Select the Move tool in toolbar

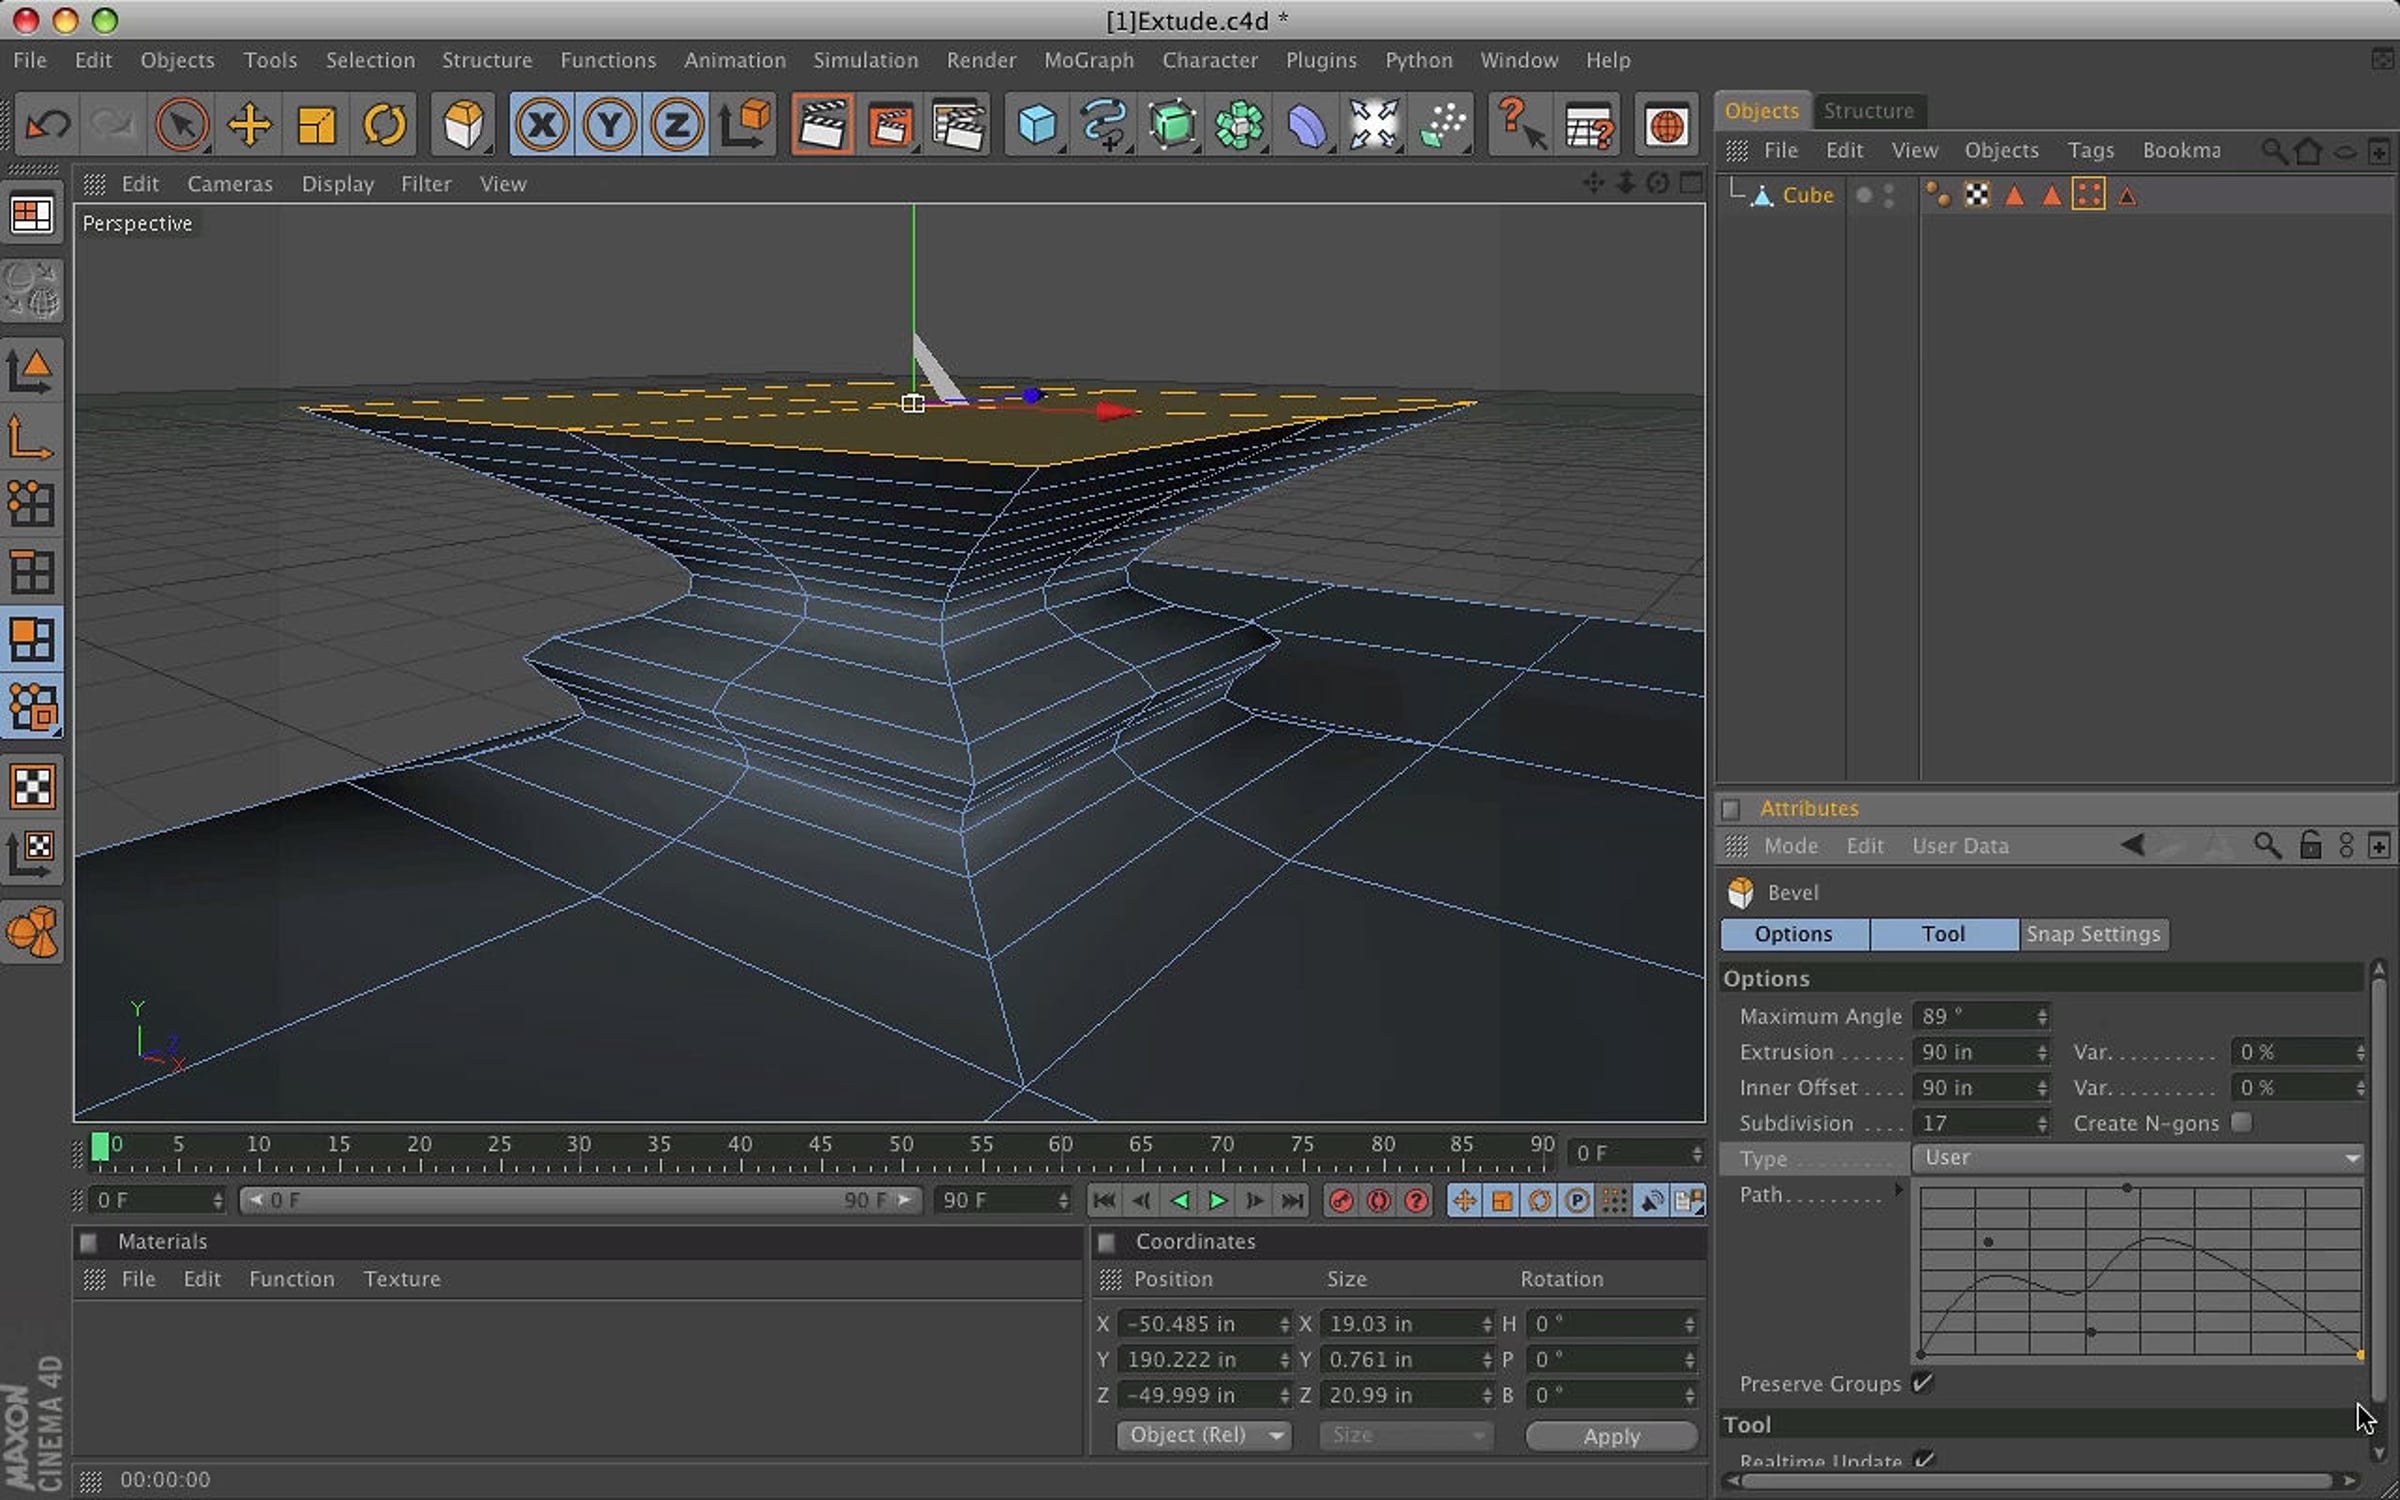tap(248, 126)
